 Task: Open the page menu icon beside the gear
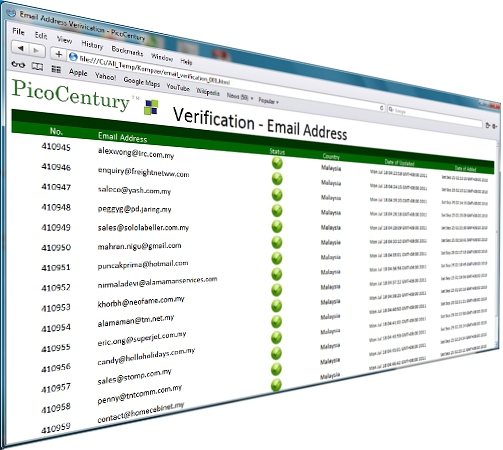(x=488, y=125)
